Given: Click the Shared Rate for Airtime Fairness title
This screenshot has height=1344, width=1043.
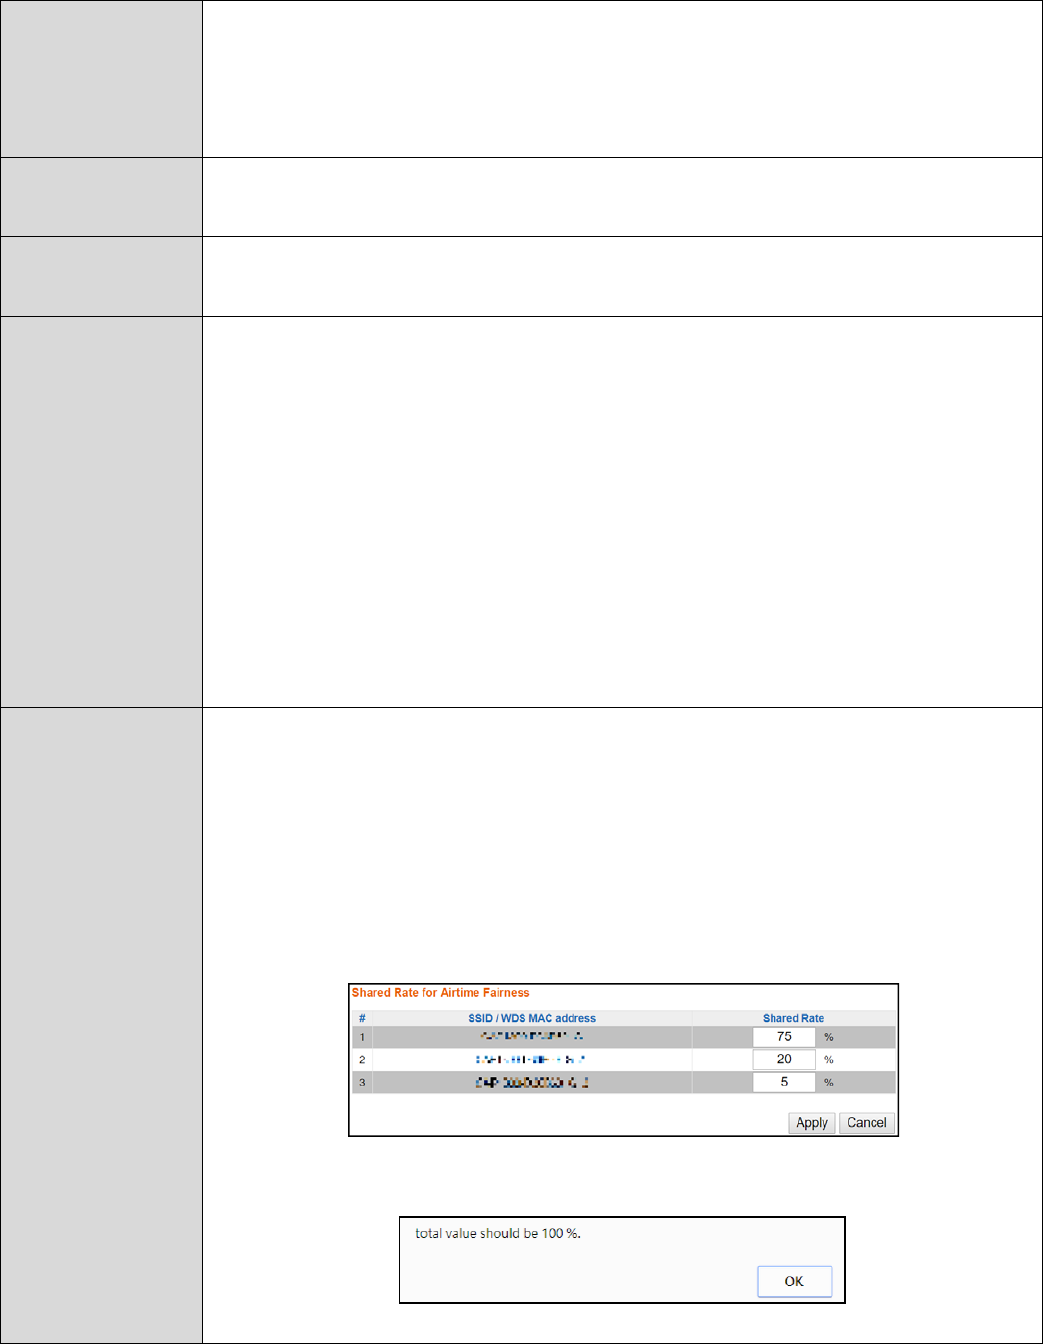Looking at the screenshot, I should pyautogui.click(x=441, y=993).
